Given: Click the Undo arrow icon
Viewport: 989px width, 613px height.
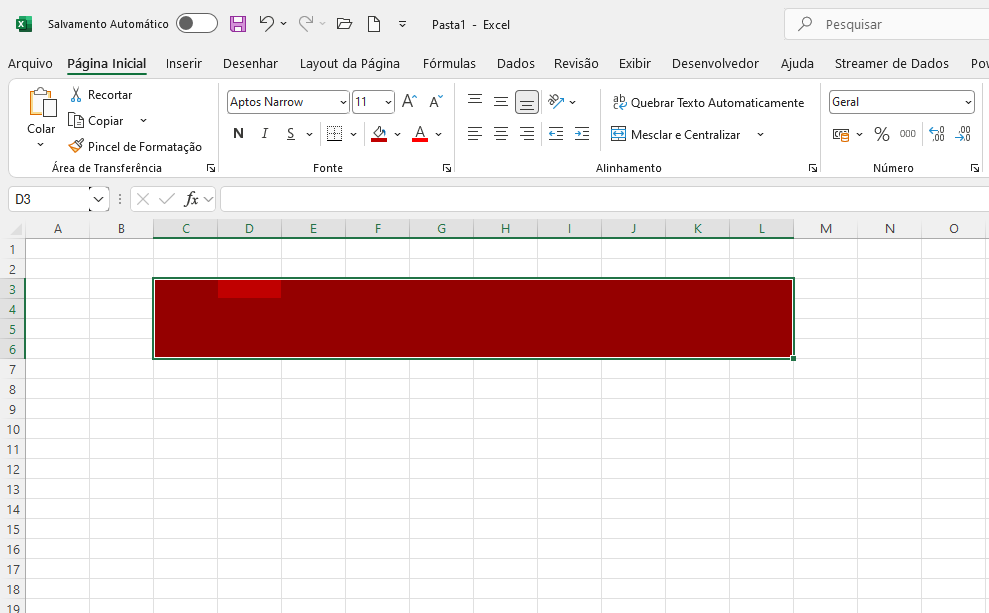Looking at the screenshot, I should click(x=266, y=24).
